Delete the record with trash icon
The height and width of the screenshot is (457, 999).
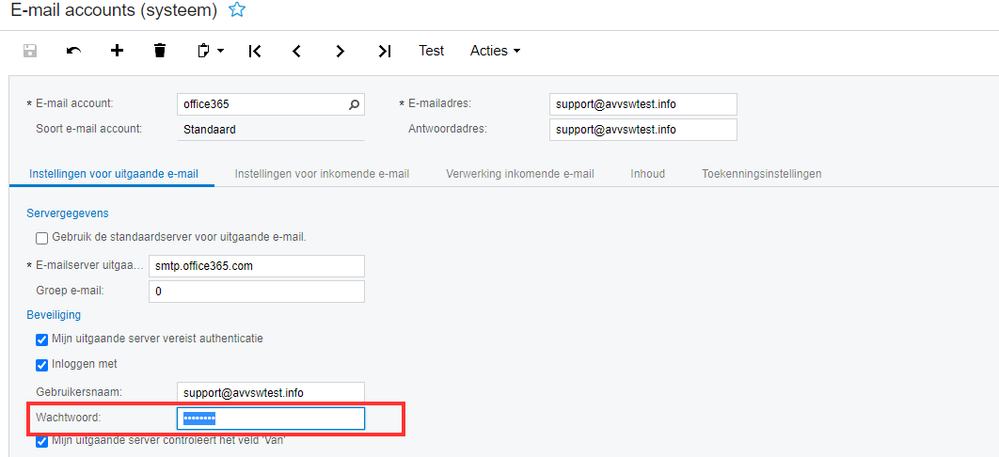pos(160,51)
